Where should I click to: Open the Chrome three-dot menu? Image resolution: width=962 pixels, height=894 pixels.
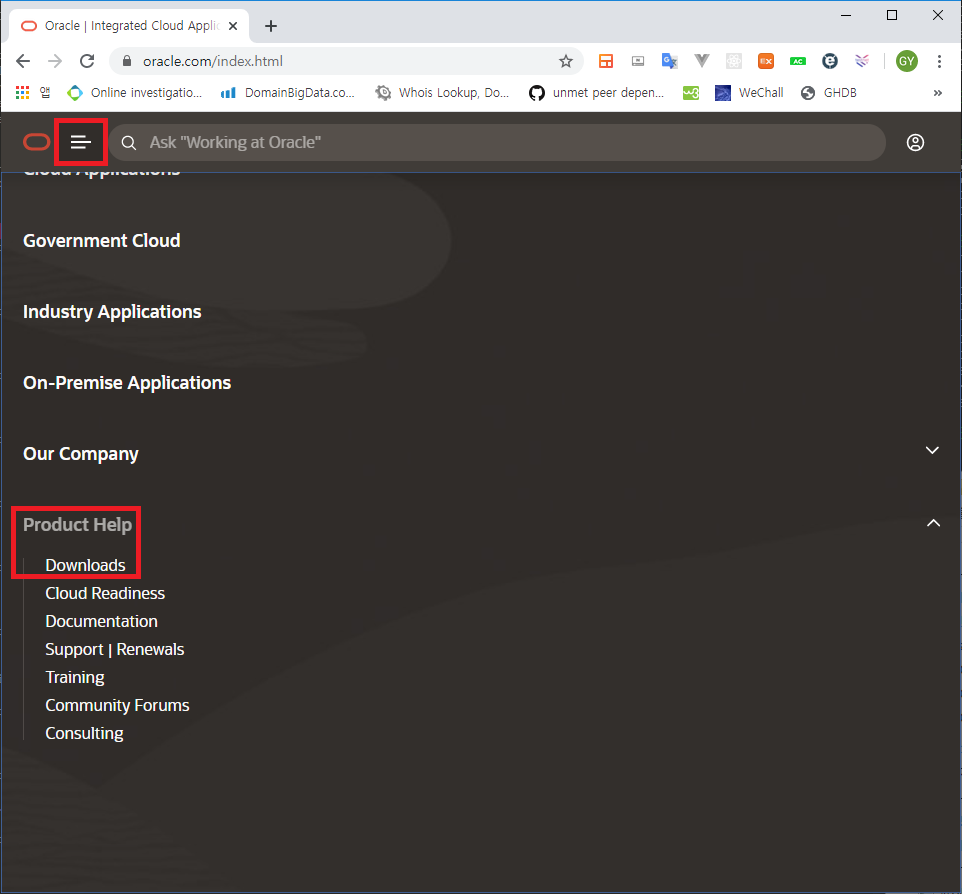click(x=939, y=61)
